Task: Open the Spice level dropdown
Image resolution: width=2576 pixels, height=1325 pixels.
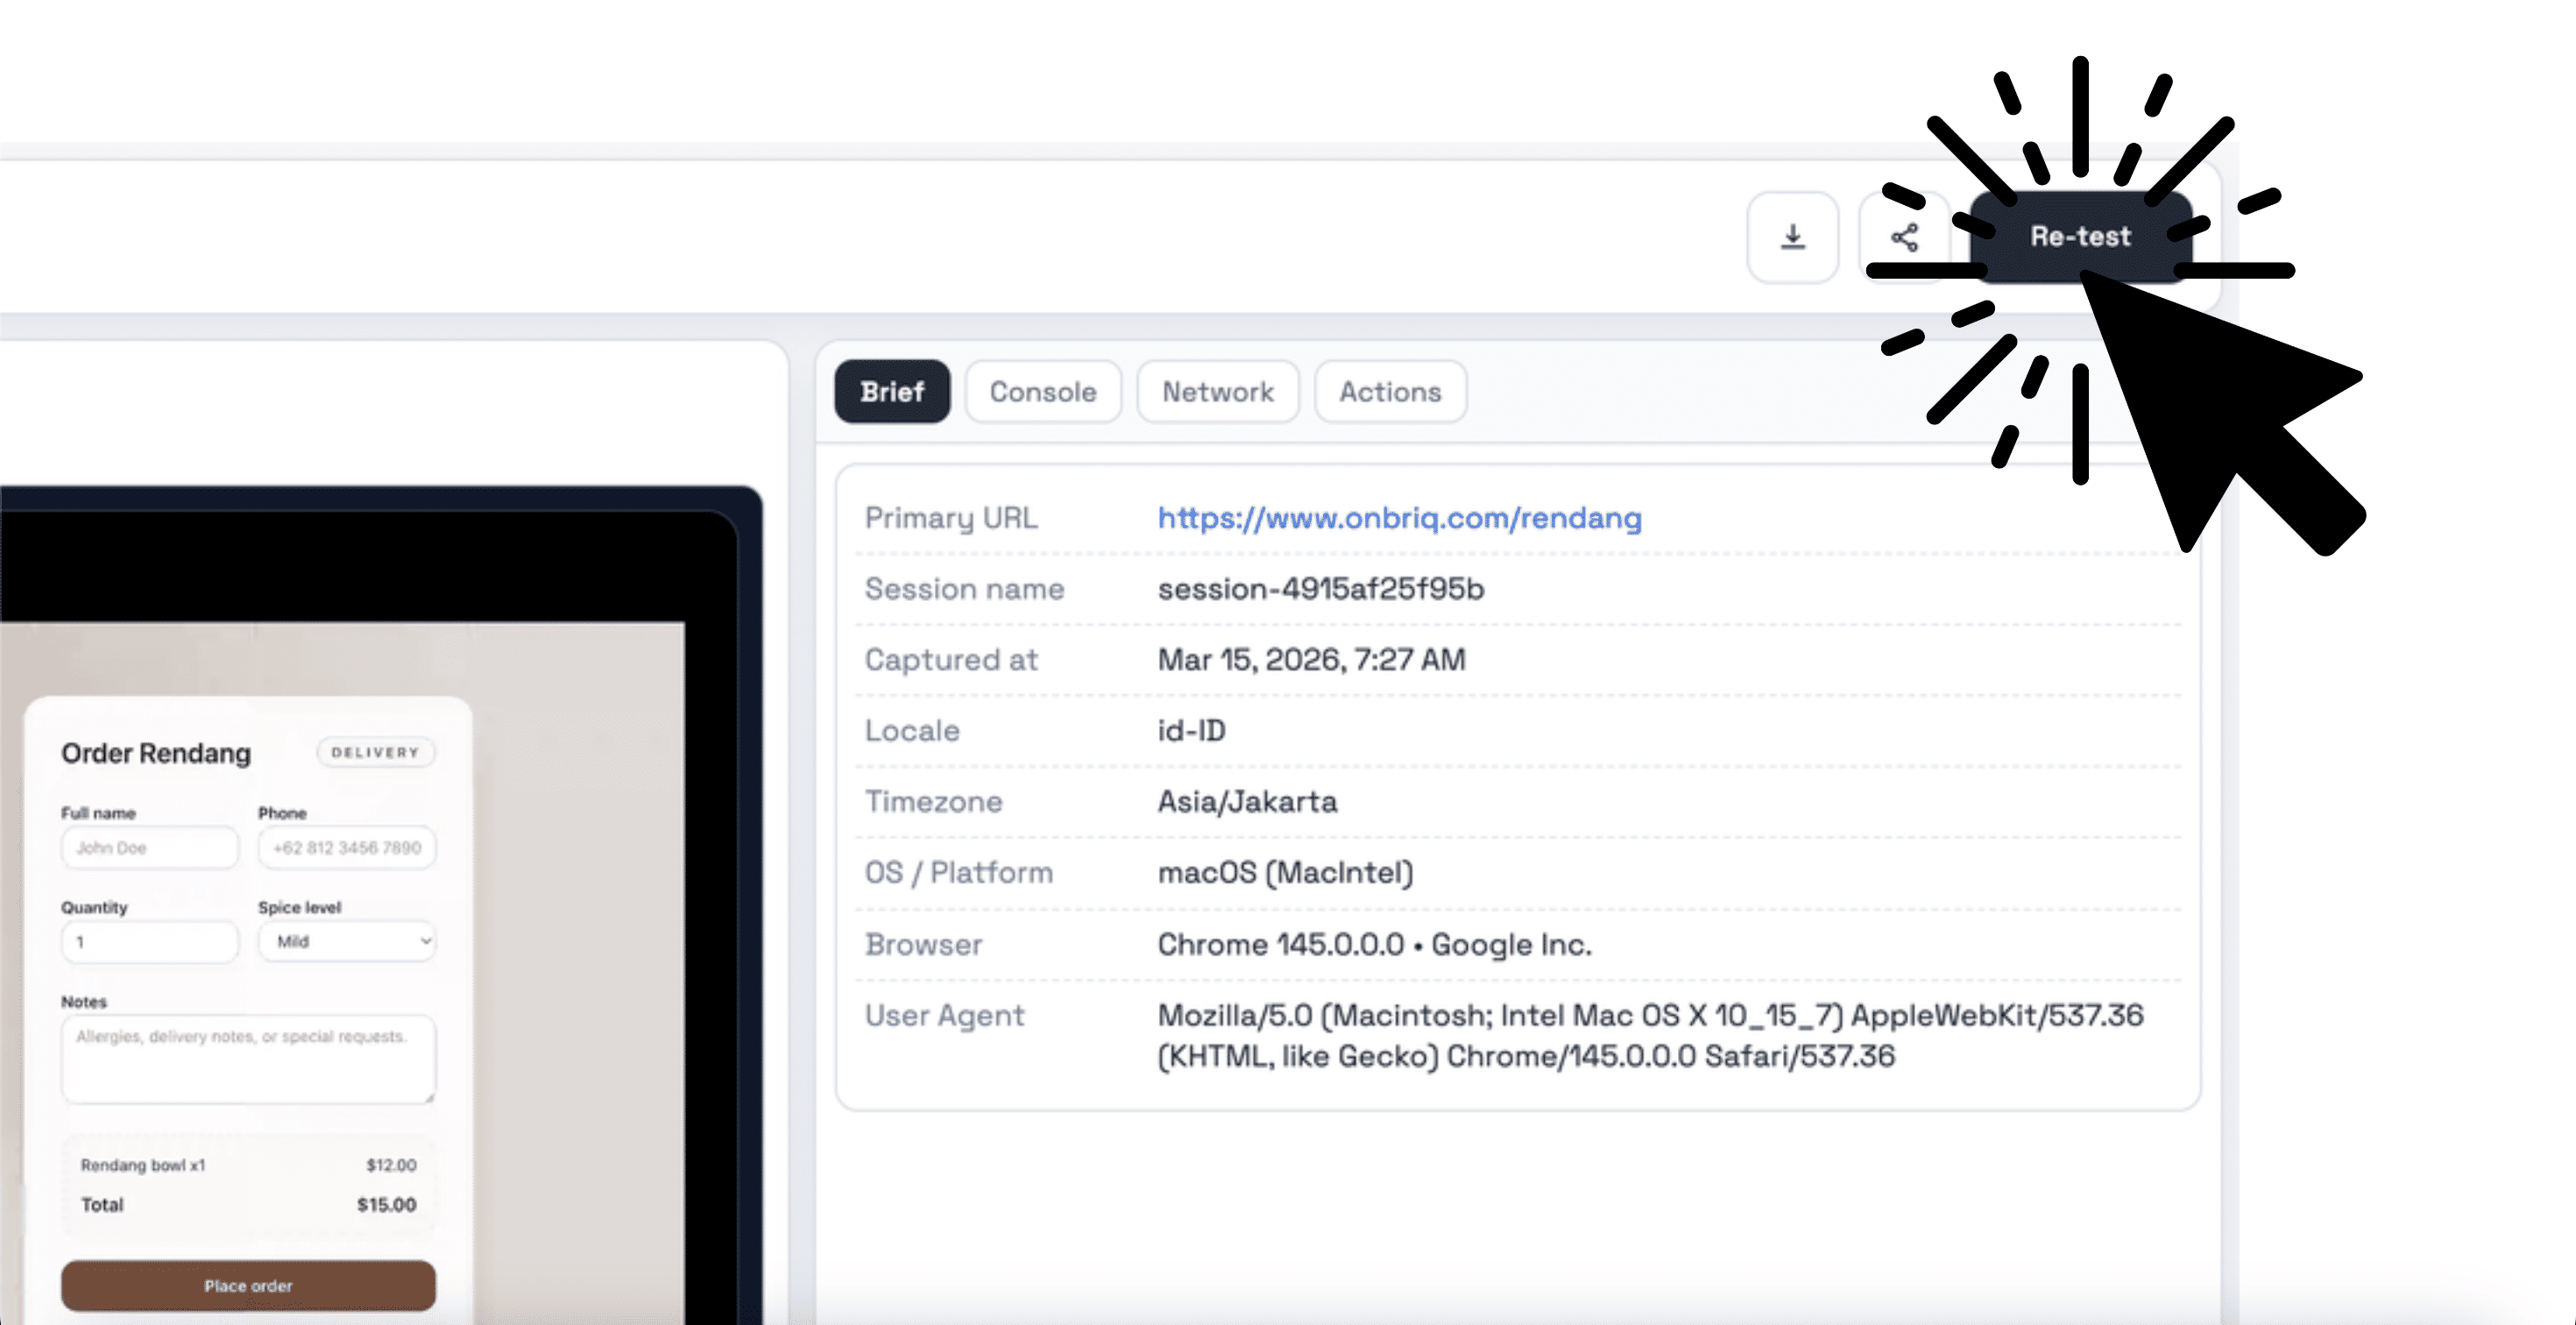Action: pyautogui.click(x=346, y=941)
